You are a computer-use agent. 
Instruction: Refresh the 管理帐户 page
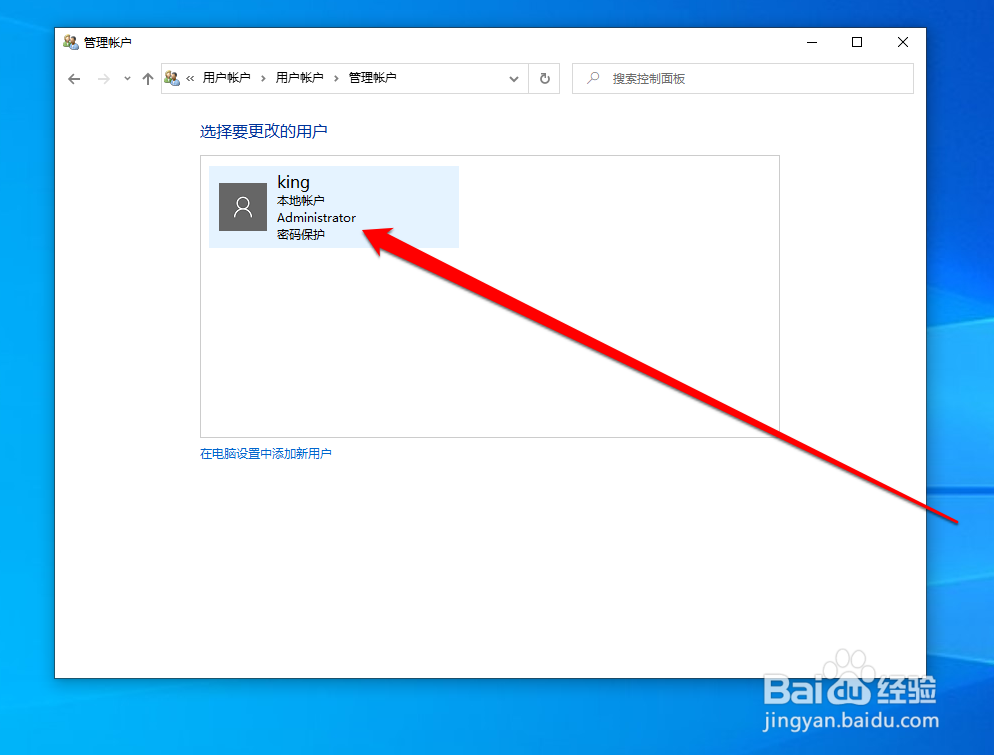click(545, 79)
